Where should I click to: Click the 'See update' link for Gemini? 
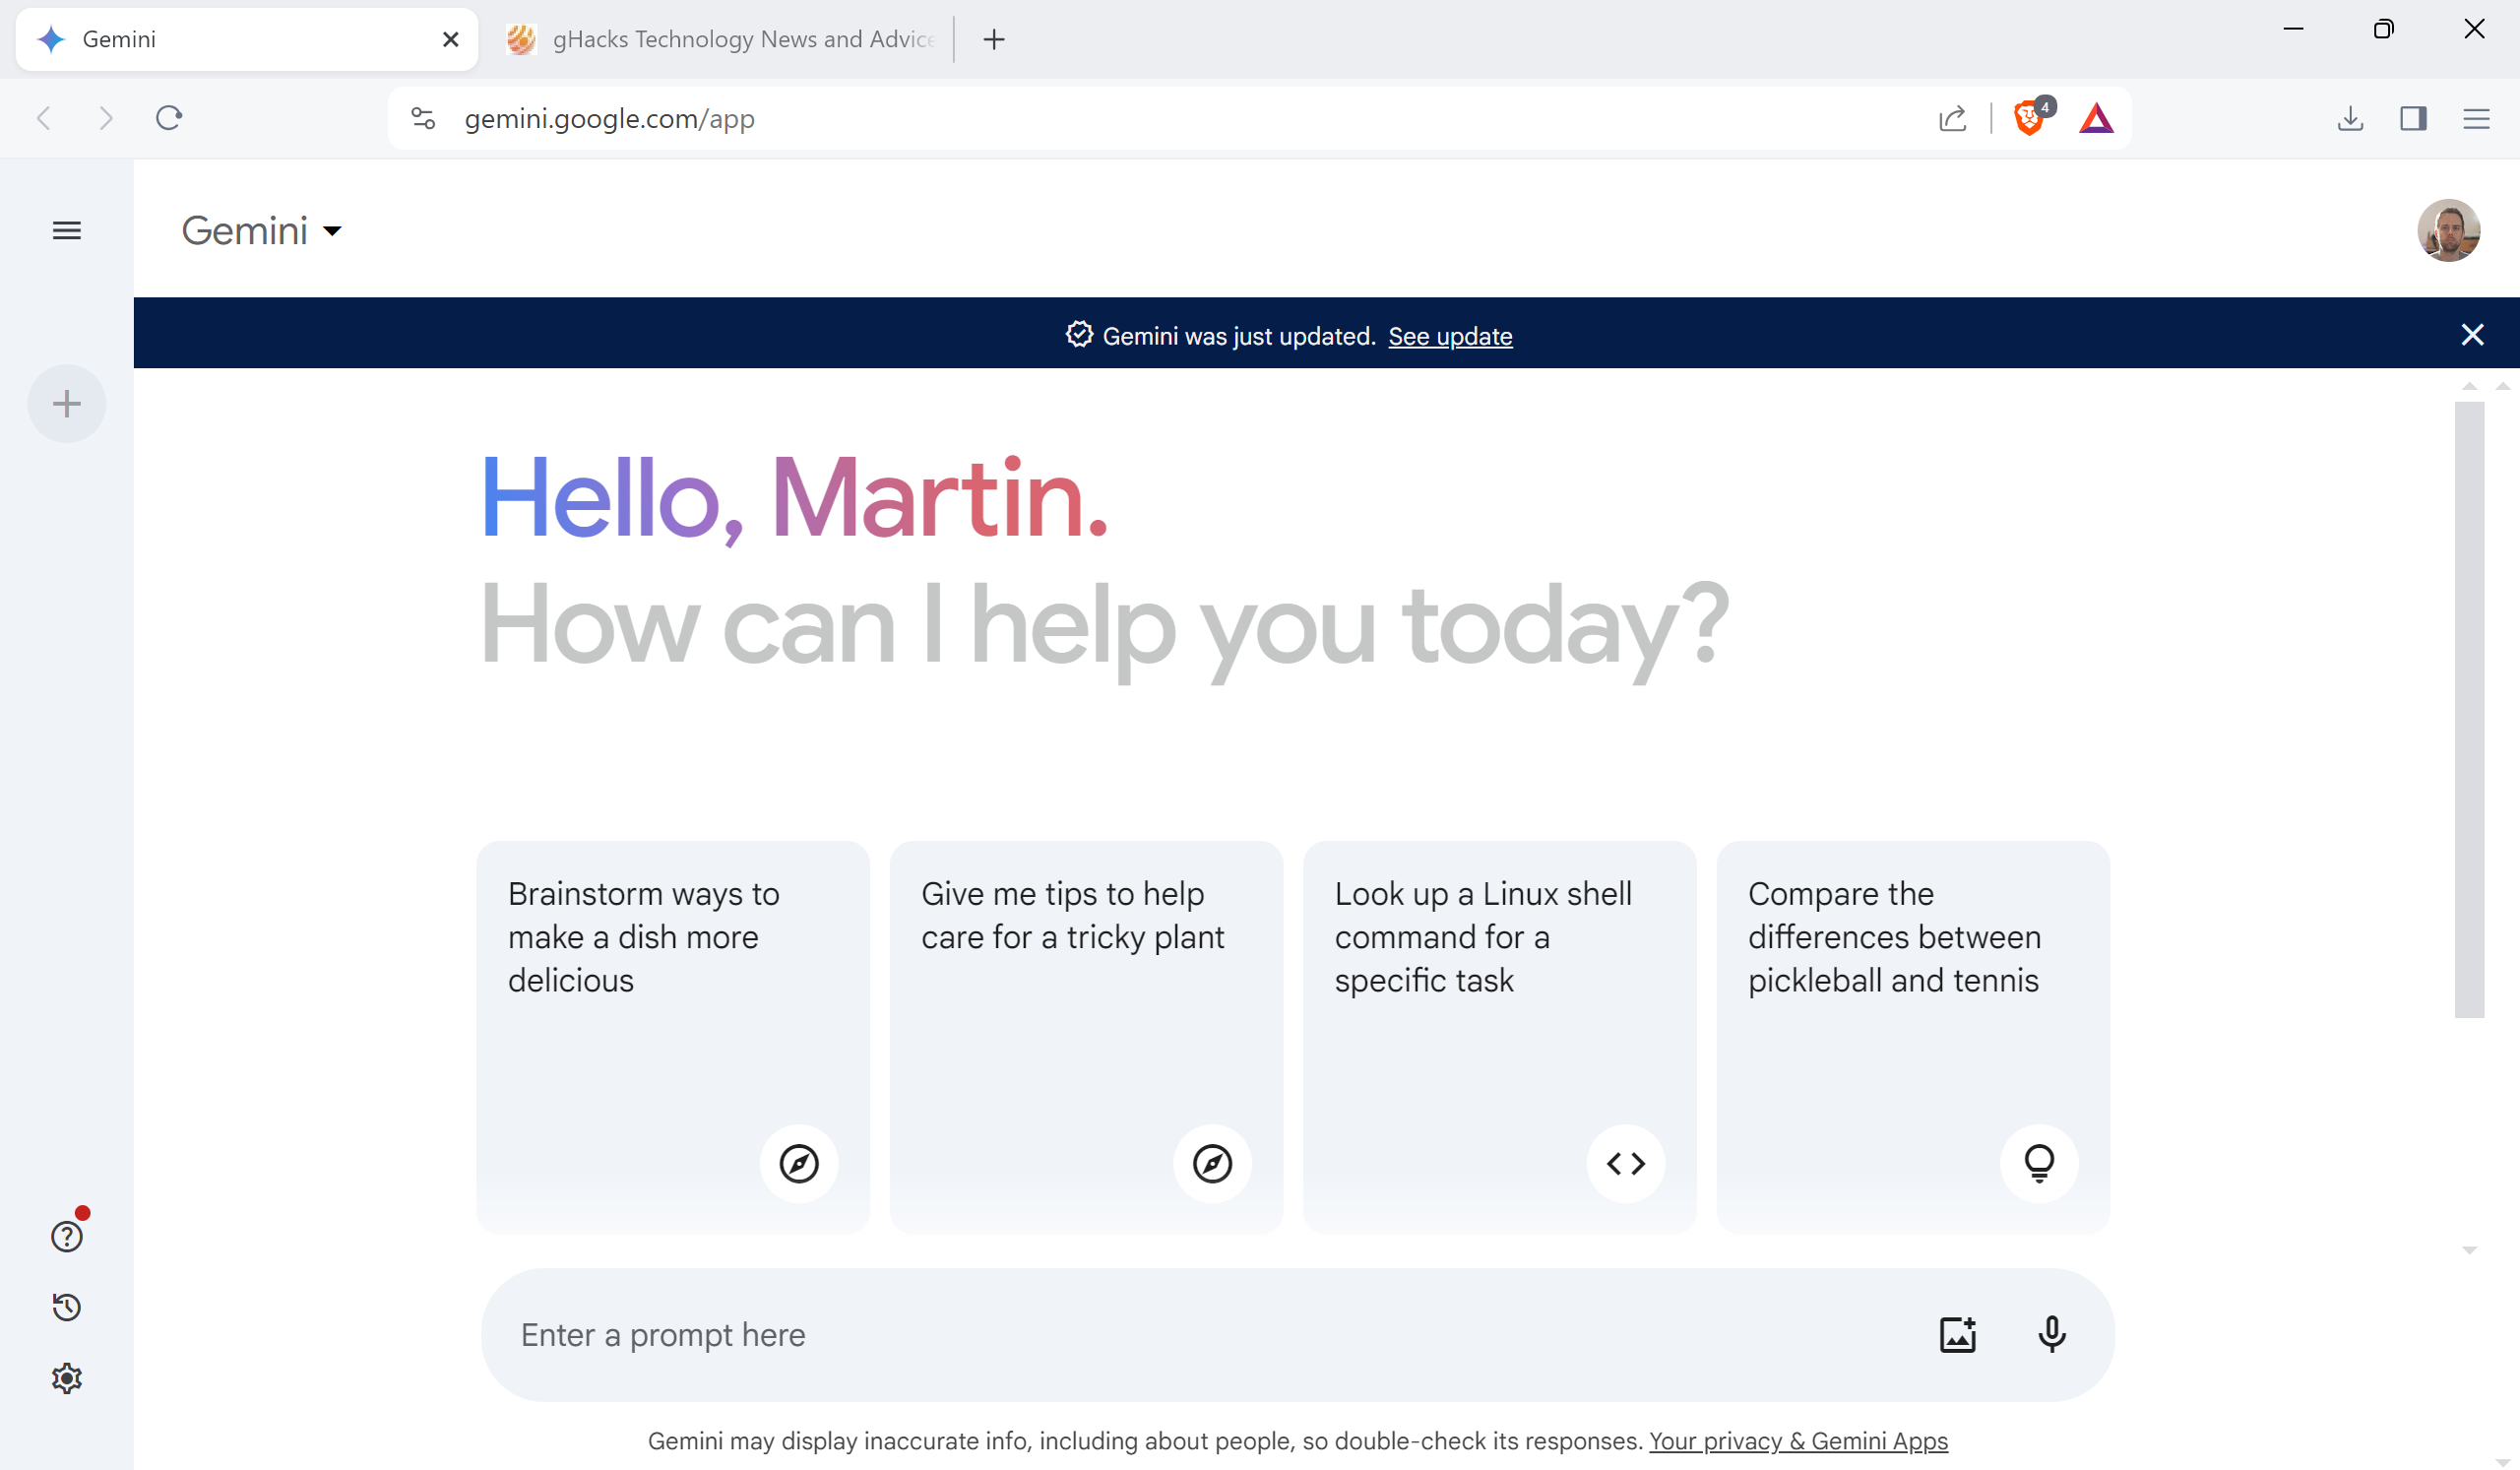(1450, 334)
